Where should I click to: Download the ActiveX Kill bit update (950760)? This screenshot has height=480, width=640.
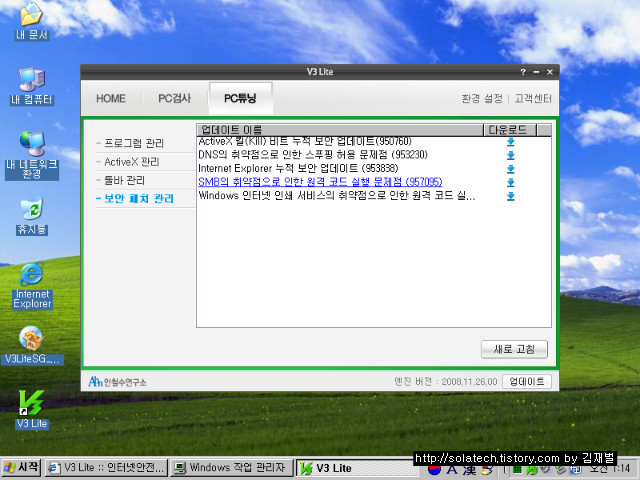tap(510, 142)
